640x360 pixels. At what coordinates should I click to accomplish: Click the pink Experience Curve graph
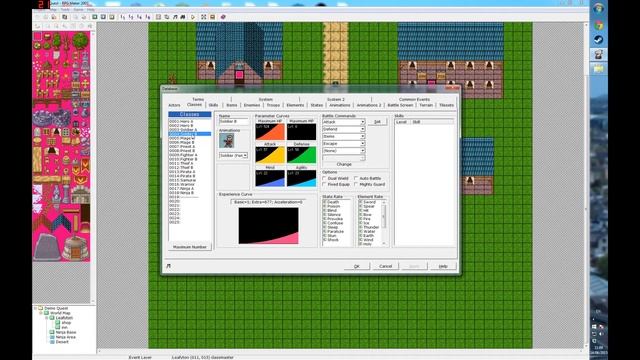click(x=268, y=226)
